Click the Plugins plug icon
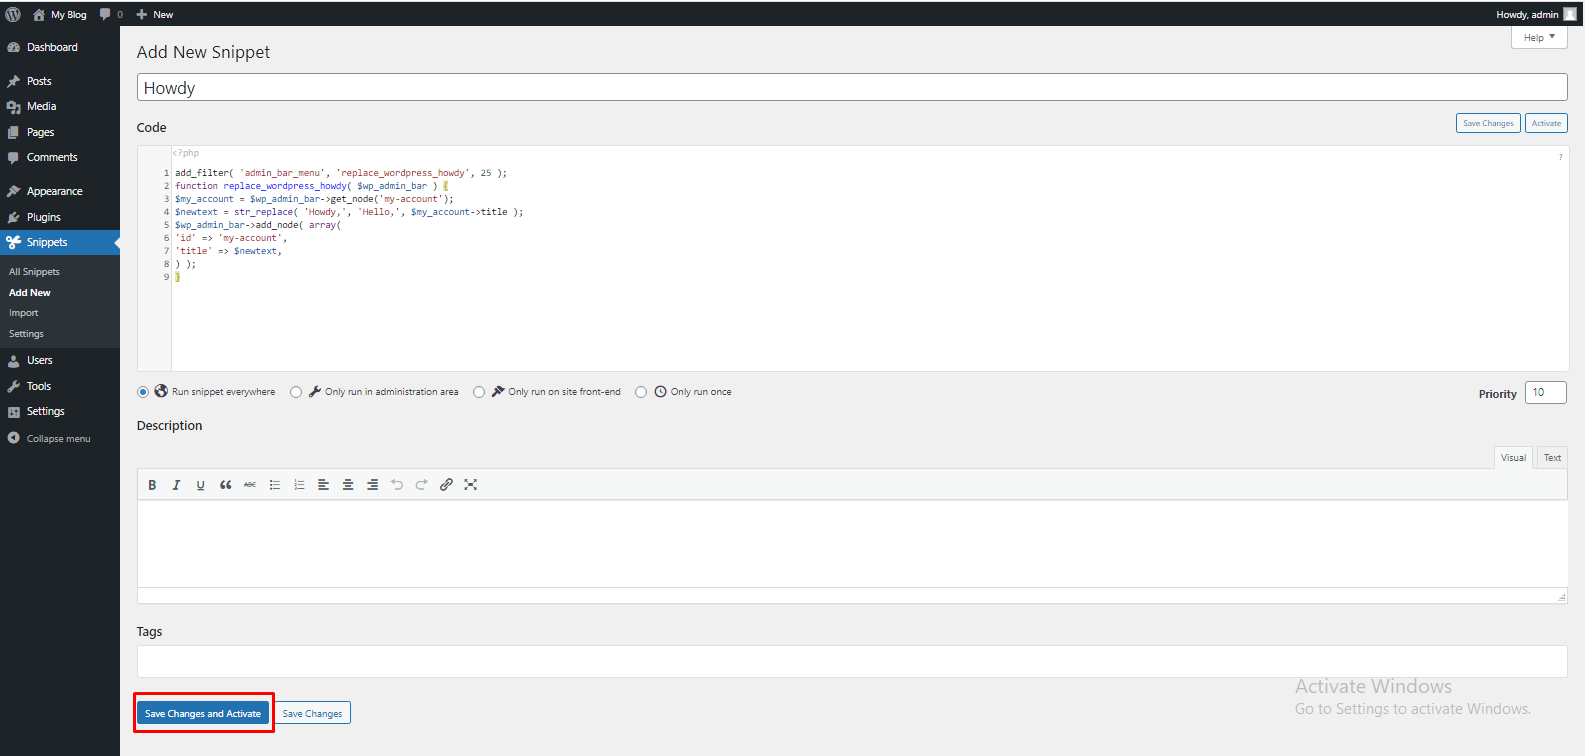1585x756 pixels. point(14,217)
